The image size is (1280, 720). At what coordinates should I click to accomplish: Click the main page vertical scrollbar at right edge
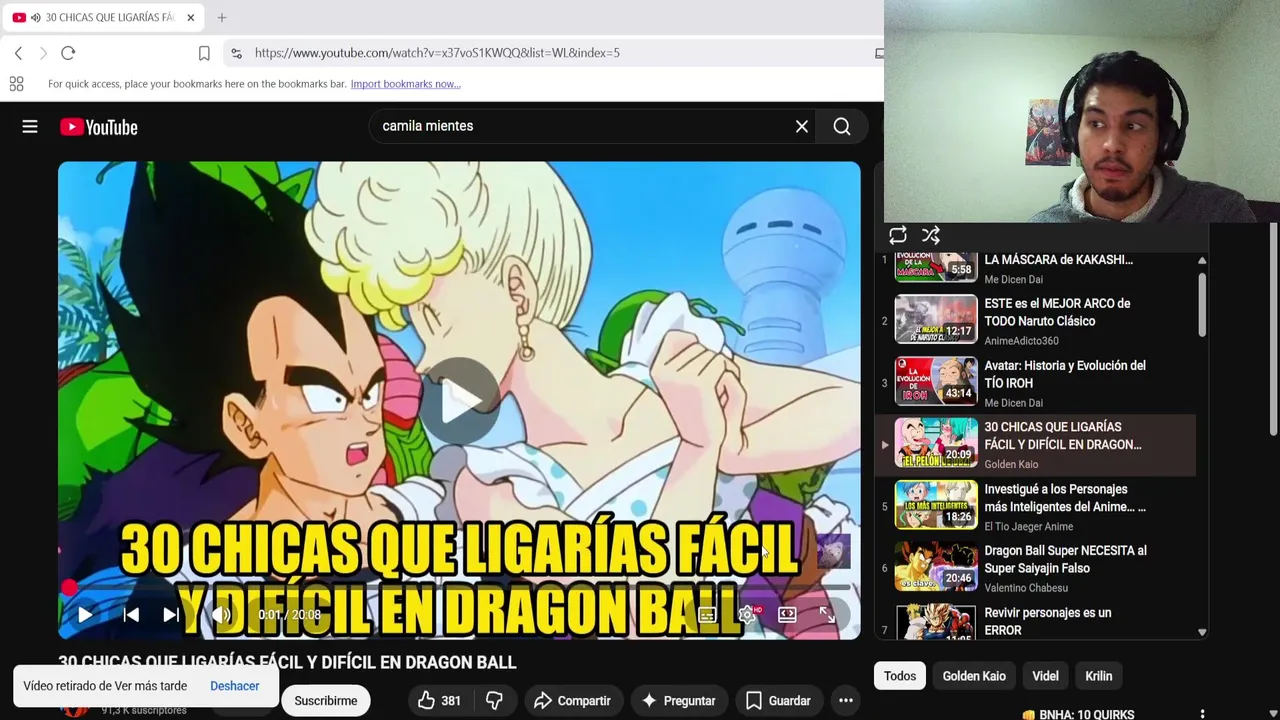[x=1273, y=330]
